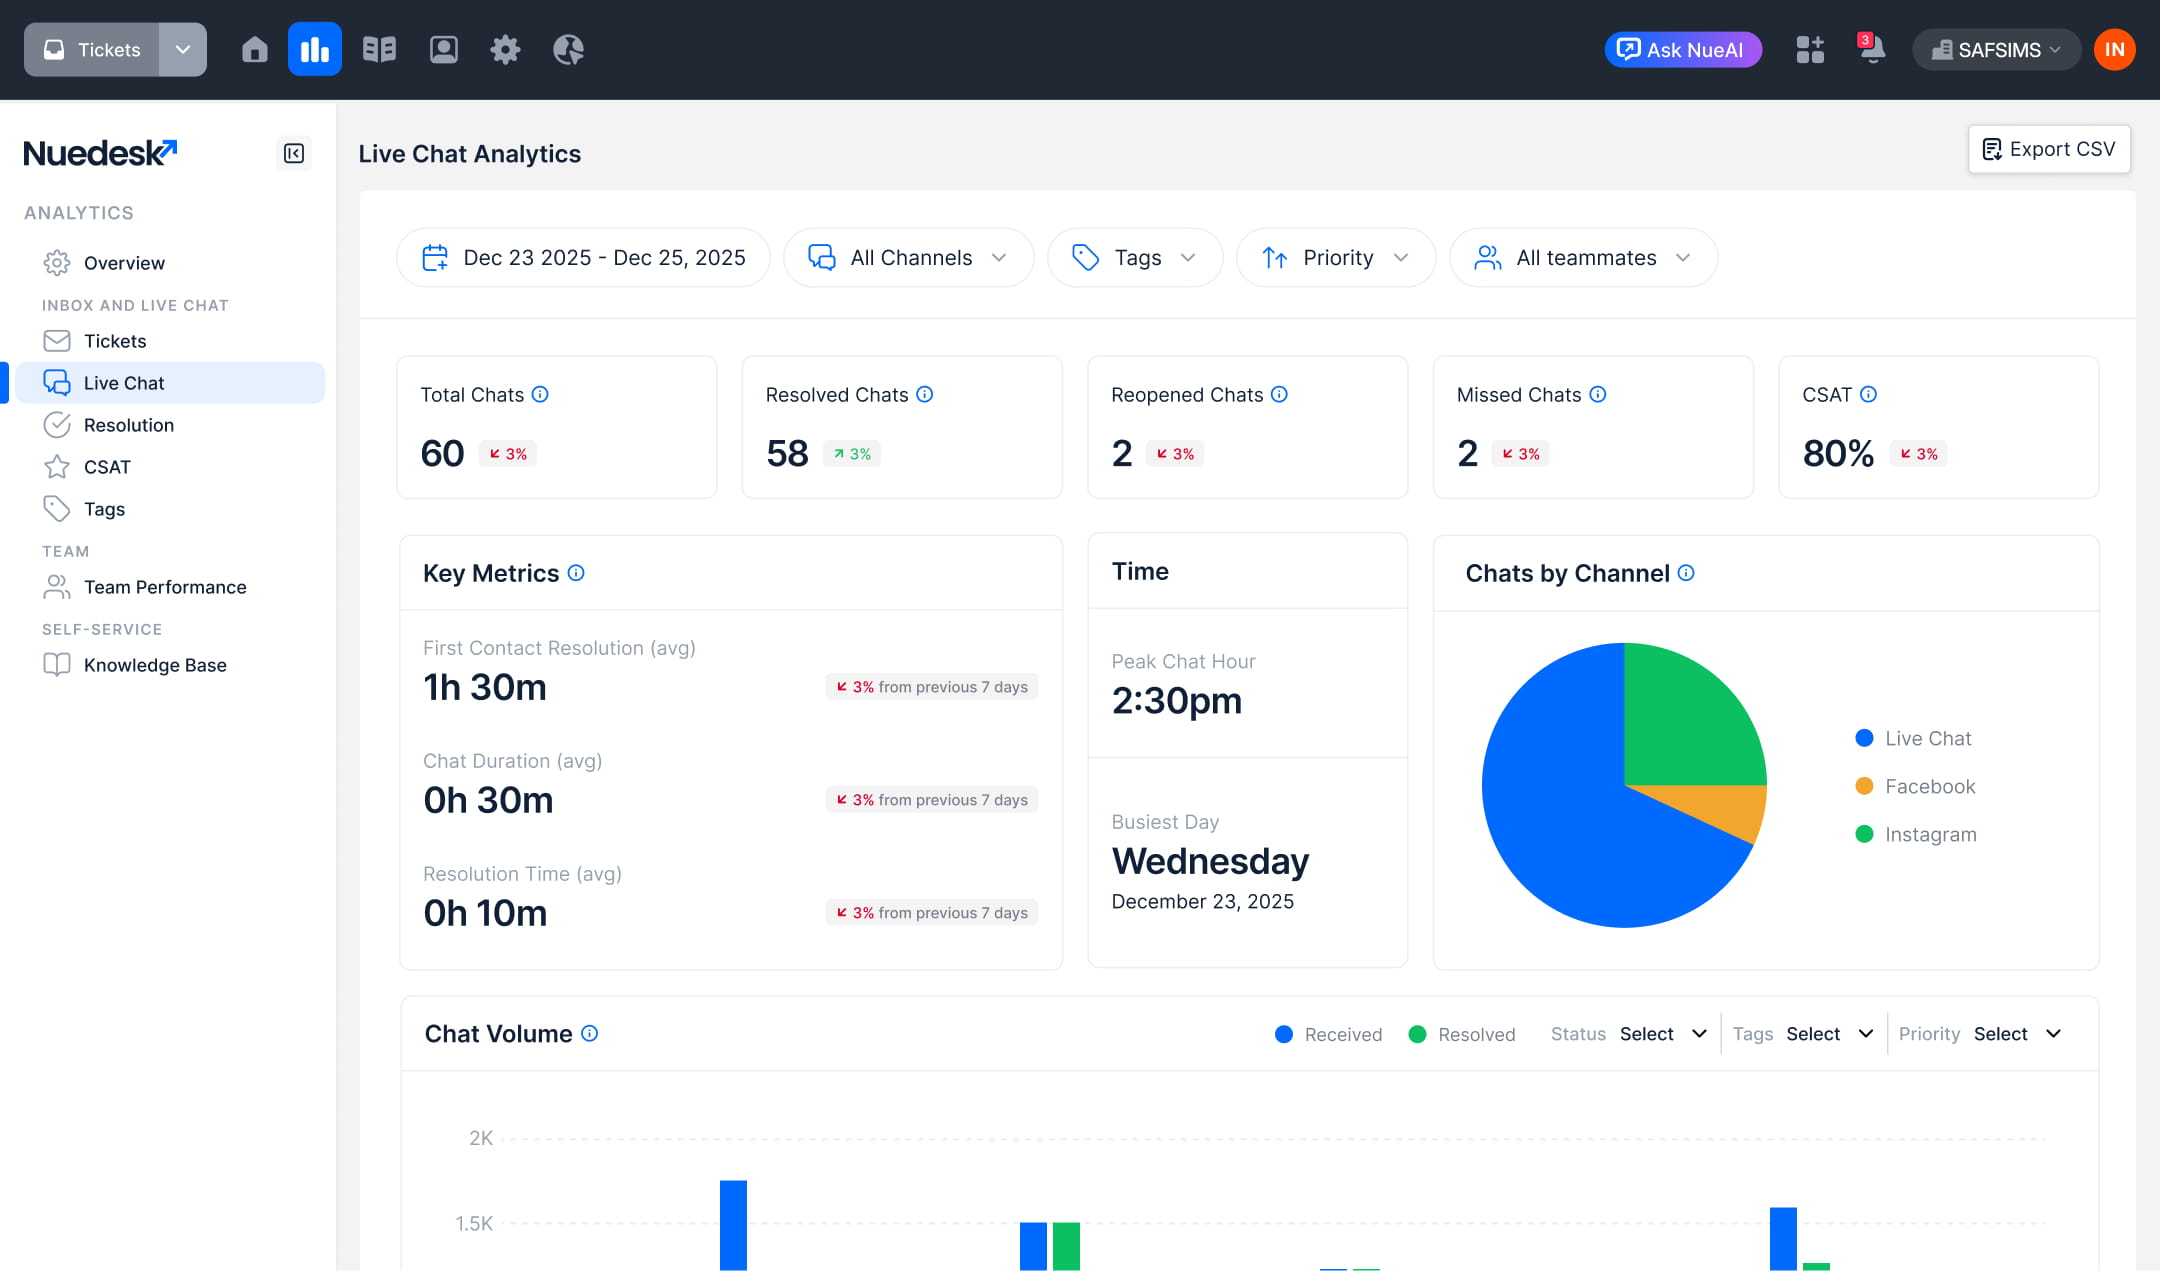The width and height of the screenshot is (2160, 1271).
Task: Collapse the sidebar panel icon
Action: [294, 153]
